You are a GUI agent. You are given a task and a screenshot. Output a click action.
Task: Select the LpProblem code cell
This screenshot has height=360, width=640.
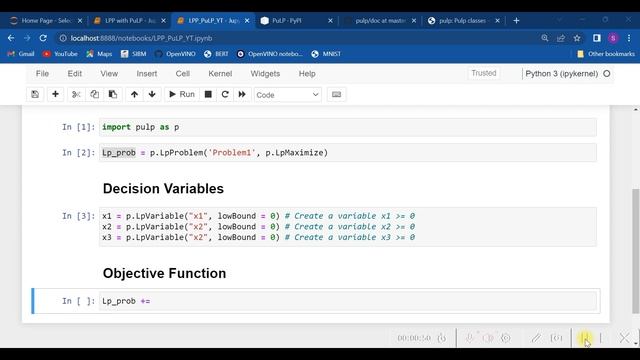tap(348, 153)
